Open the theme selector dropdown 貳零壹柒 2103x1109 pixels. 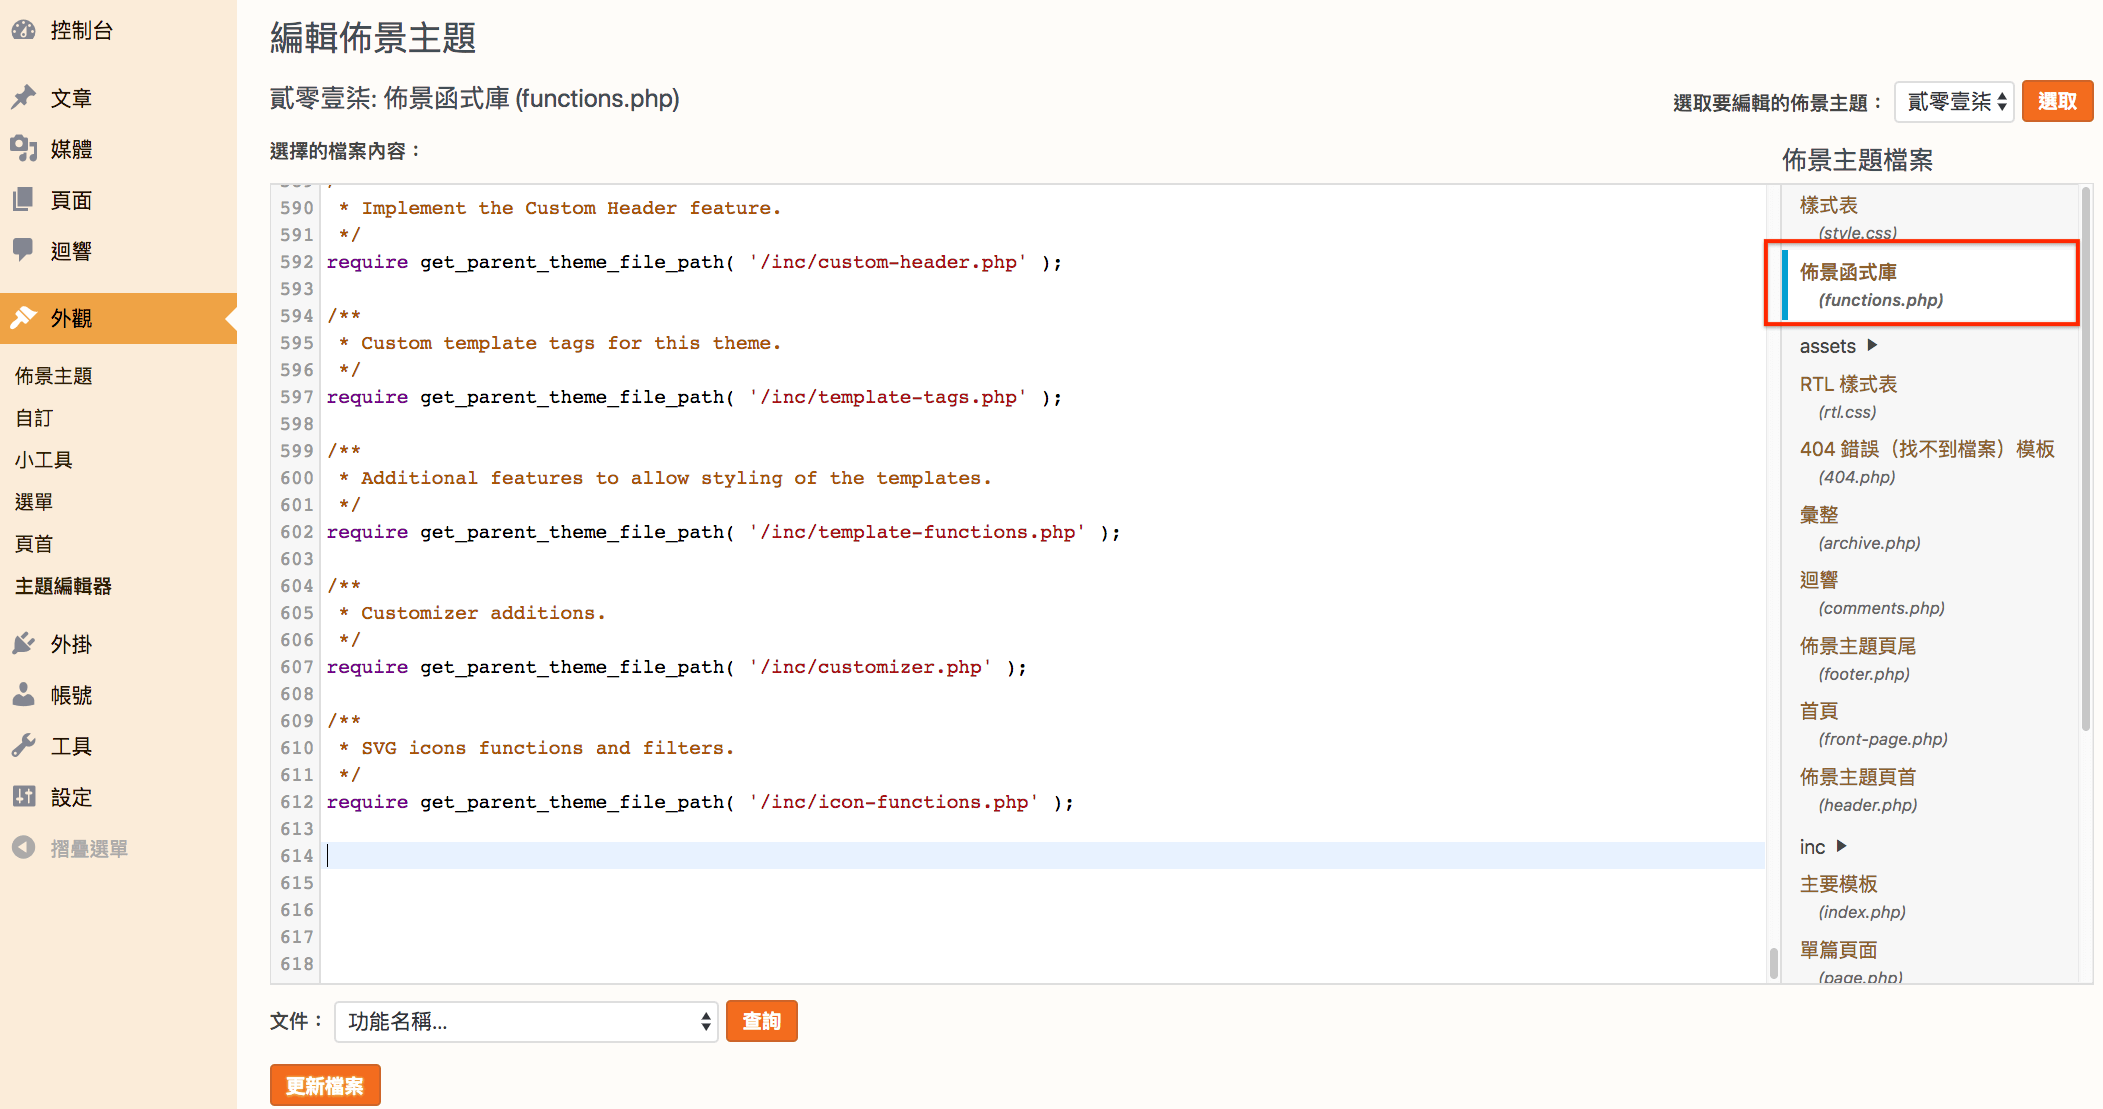tap(1954, 101)
